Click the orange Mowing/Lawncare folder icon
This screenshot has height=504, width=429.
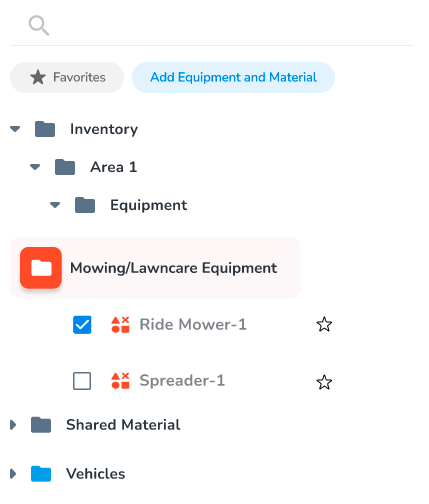pyautogui.click(x=41, y=268)
